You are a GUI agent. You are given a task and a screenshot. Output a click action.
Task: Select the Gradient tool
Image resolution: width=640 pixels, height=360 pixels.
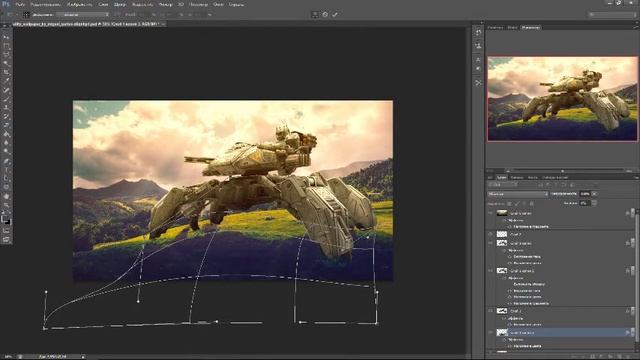pos(6,134)
